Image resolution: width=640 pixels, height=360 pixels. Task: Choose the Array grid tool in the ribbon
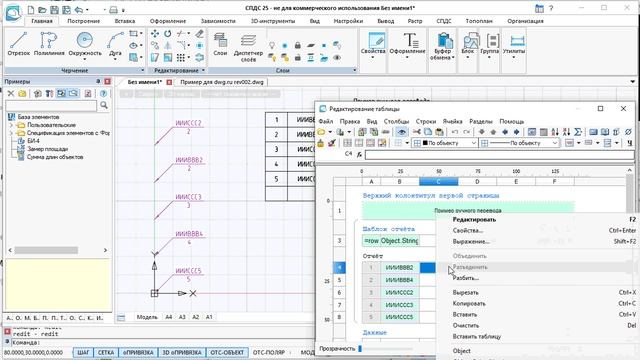pos(181,58)
